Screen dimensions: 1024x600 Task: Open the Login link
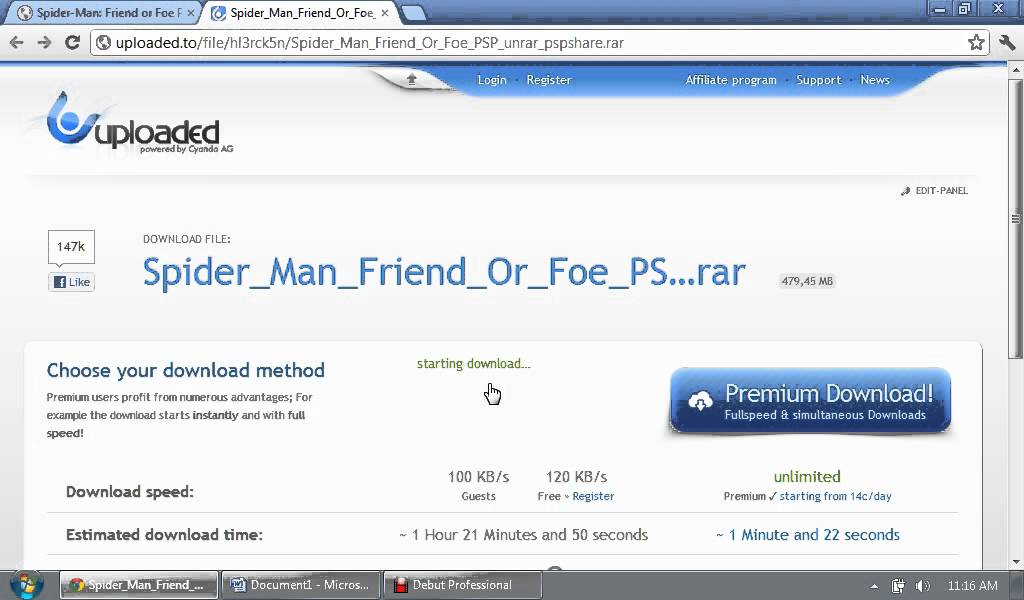tap(492, 80)
